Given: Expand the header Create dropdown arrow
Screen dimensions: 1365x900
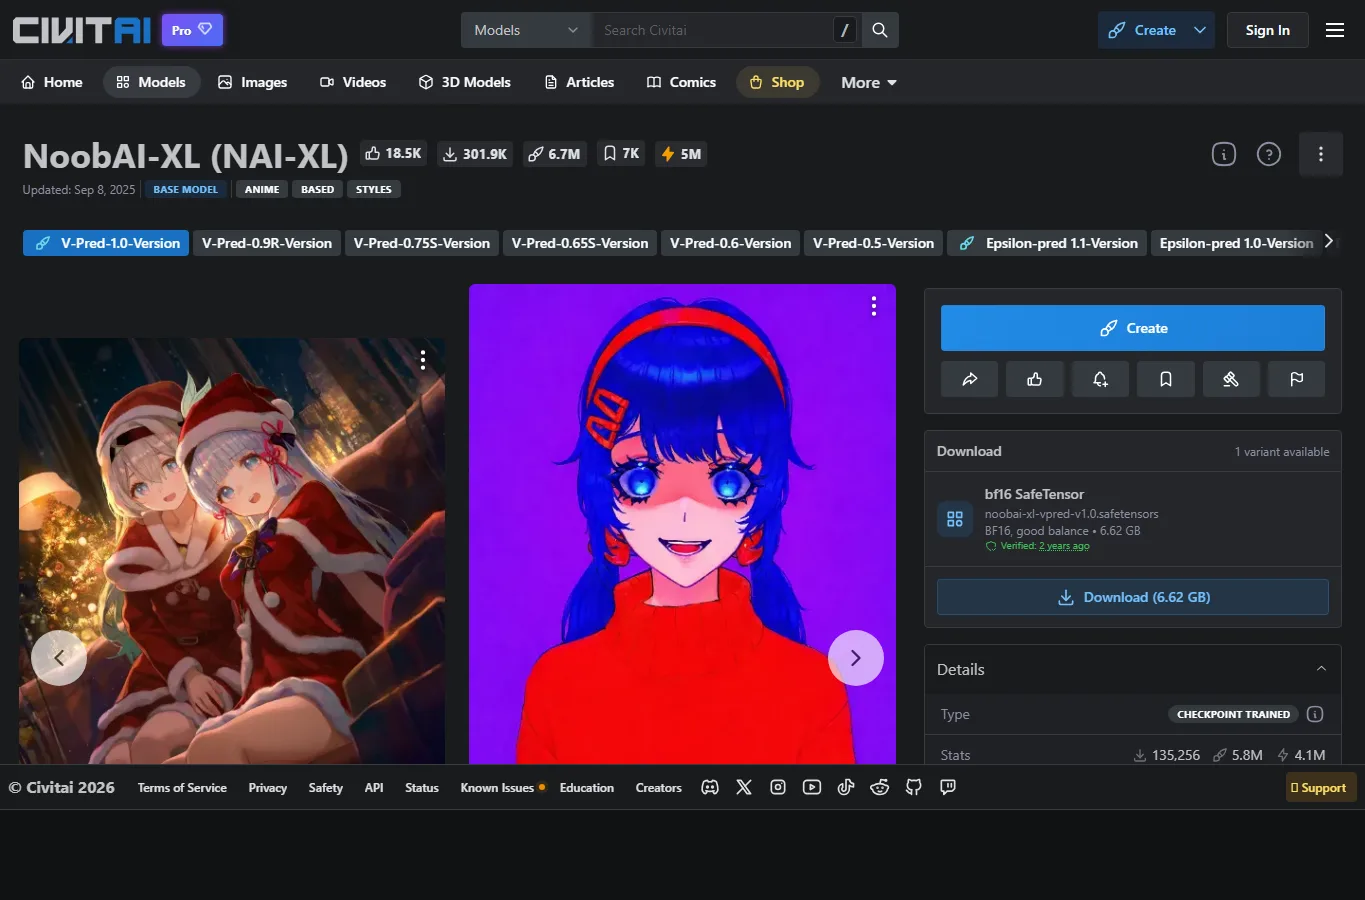Looking at the screenshot, I should coord(1200,30).
